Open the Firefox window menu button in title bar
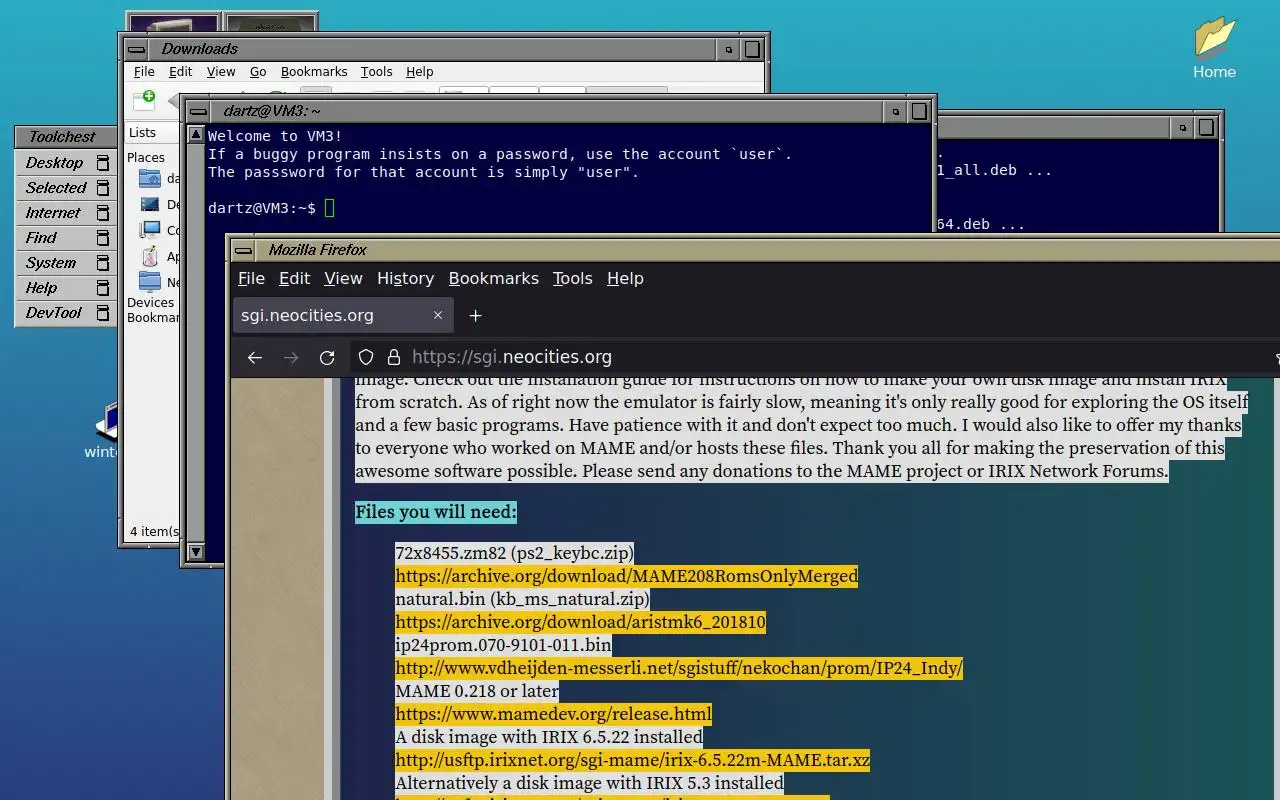Viewport: 1280px width, 800px height. [x=245, y=250]
